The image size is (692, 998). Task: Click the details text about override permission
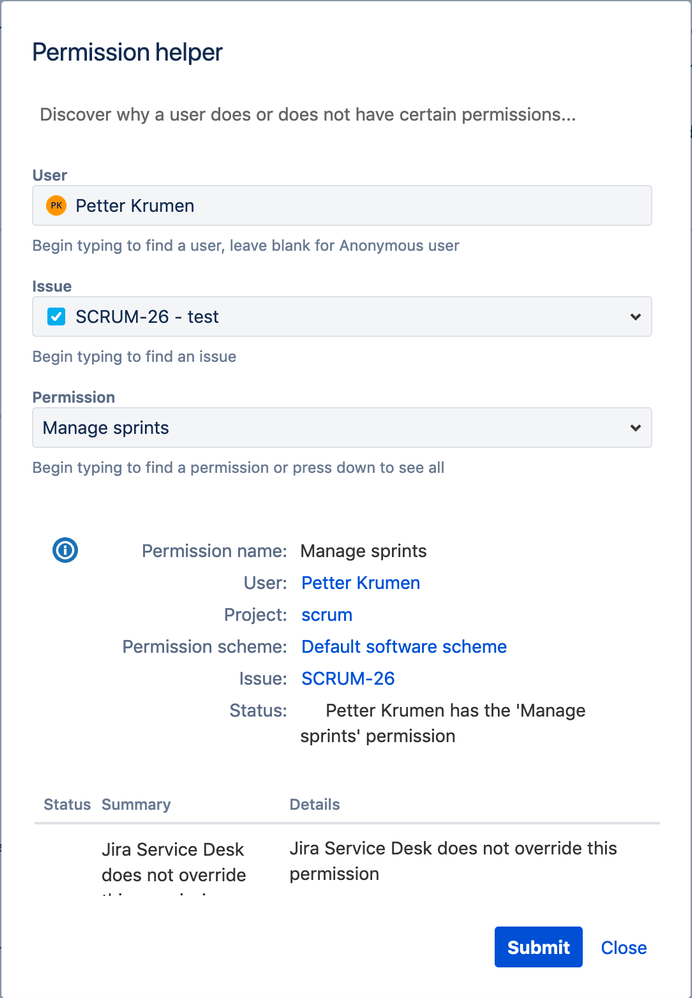(453, 861)
